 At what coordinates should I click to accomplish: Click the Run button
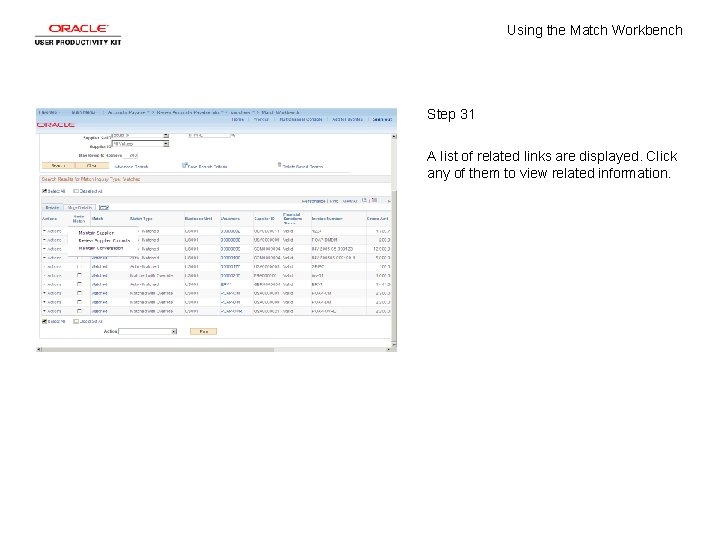click(x=203, y=332)
